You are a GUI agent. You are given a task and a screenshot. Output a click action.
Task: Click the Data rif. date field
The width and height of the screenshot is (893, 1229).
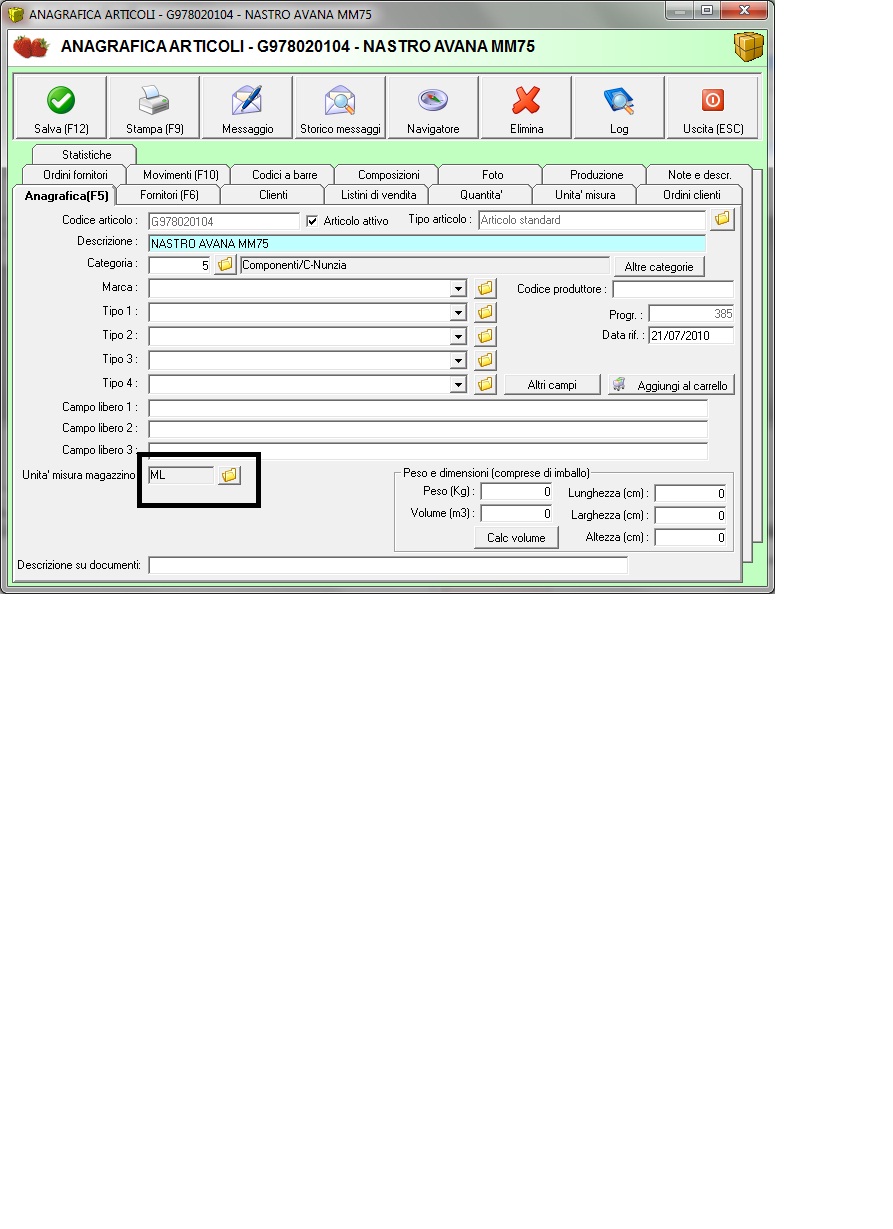coord(691,336)
